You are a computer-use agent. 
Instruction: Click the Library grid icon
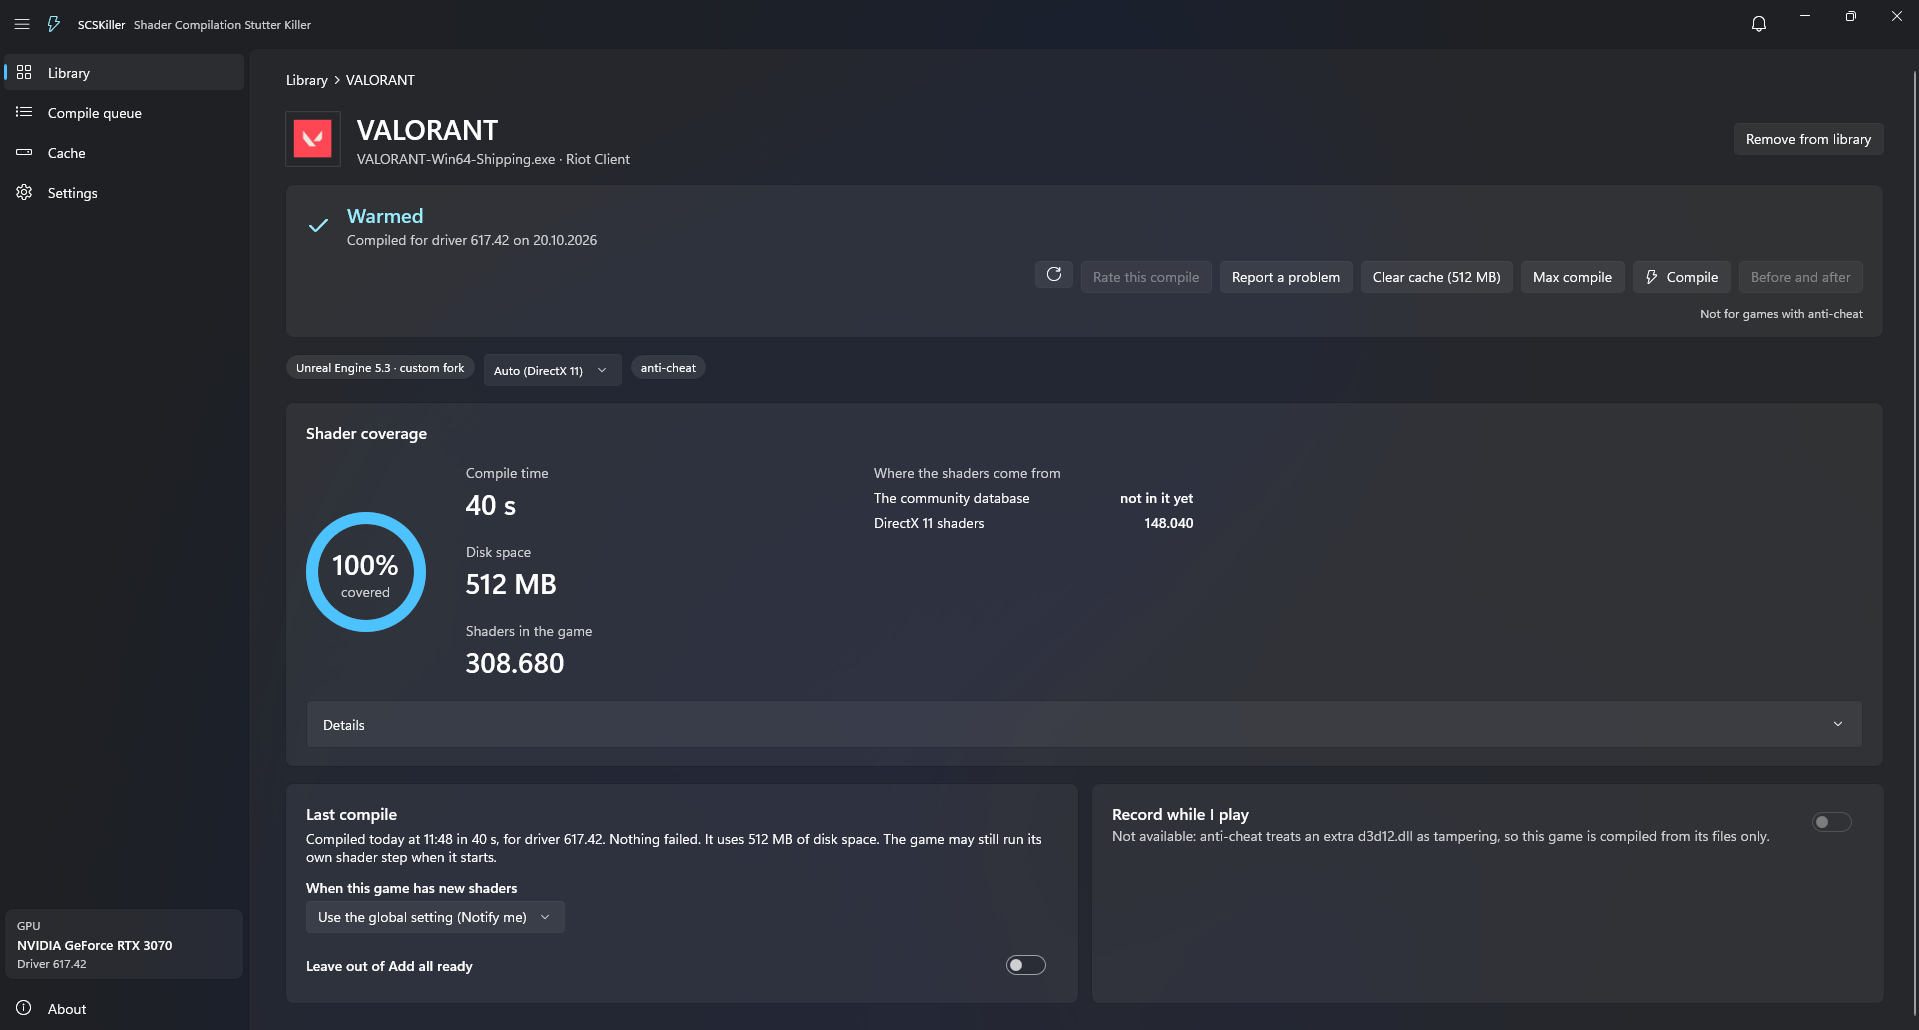24,72
